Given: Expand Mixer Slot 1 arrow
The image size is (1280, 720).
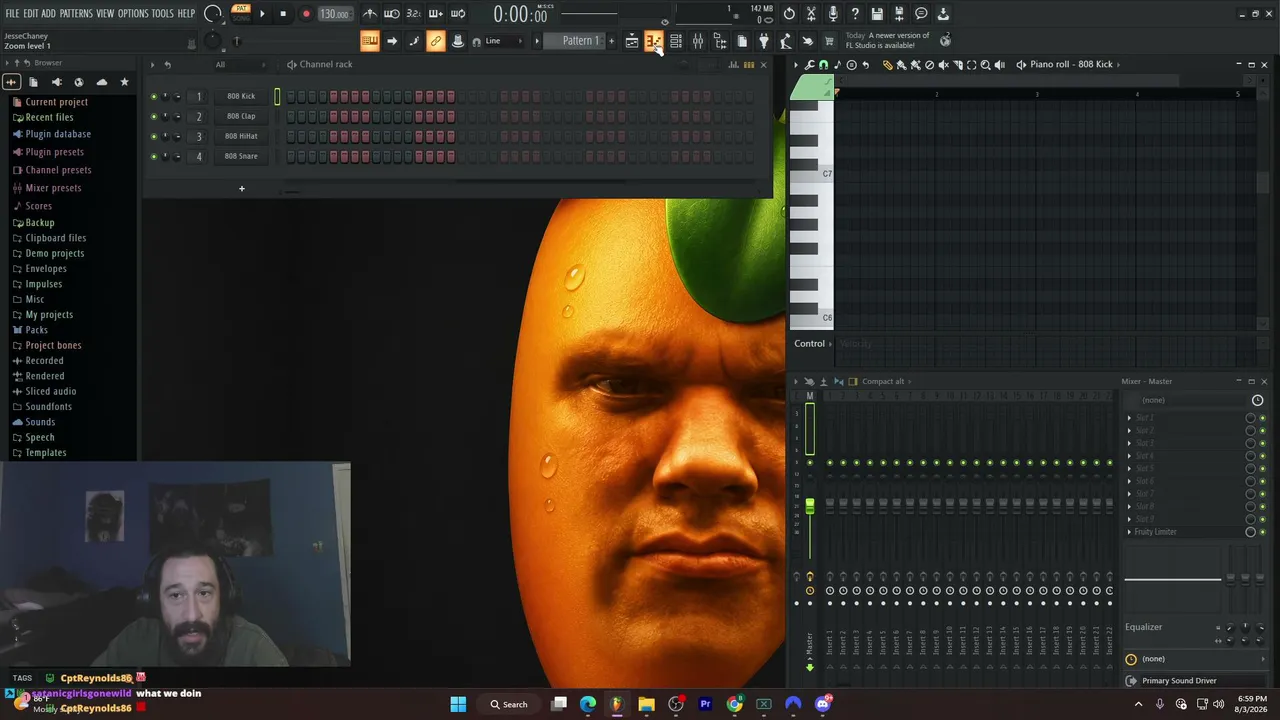Looking at the screenshot, I should click(1130, 418).
